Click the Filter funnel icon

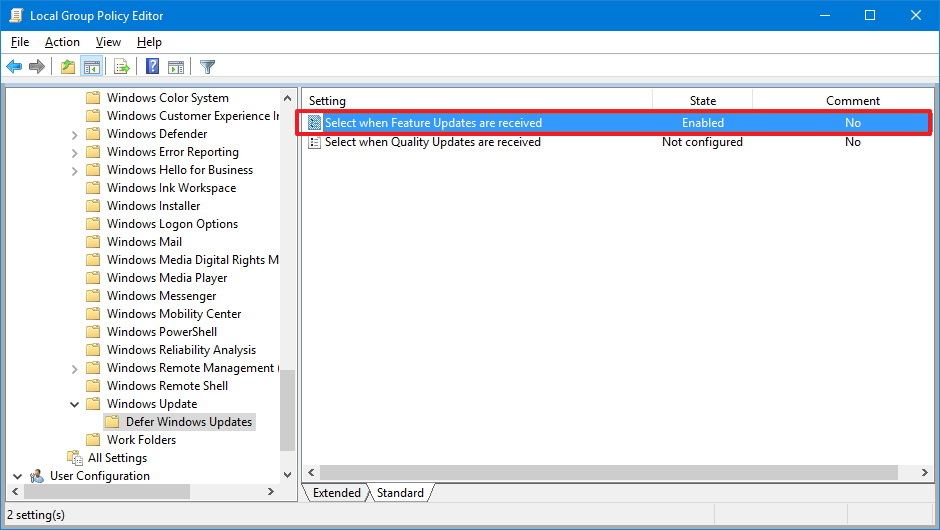[207, 67]
